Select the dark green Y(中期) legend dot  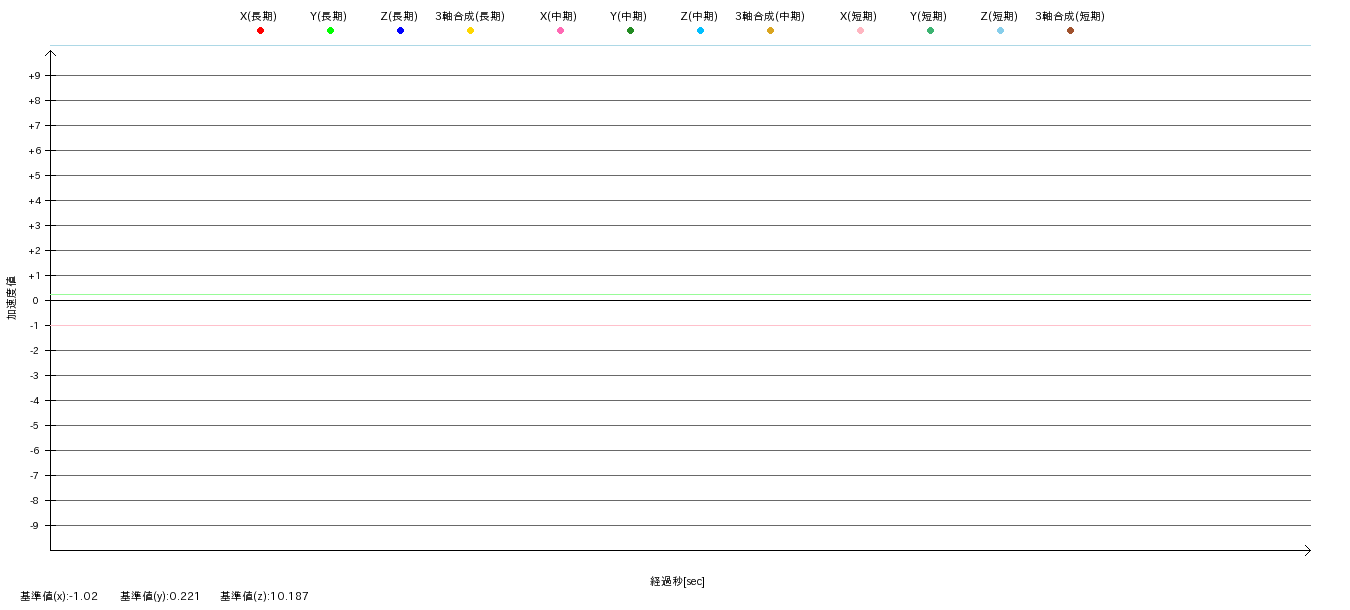tap(630, 31)
